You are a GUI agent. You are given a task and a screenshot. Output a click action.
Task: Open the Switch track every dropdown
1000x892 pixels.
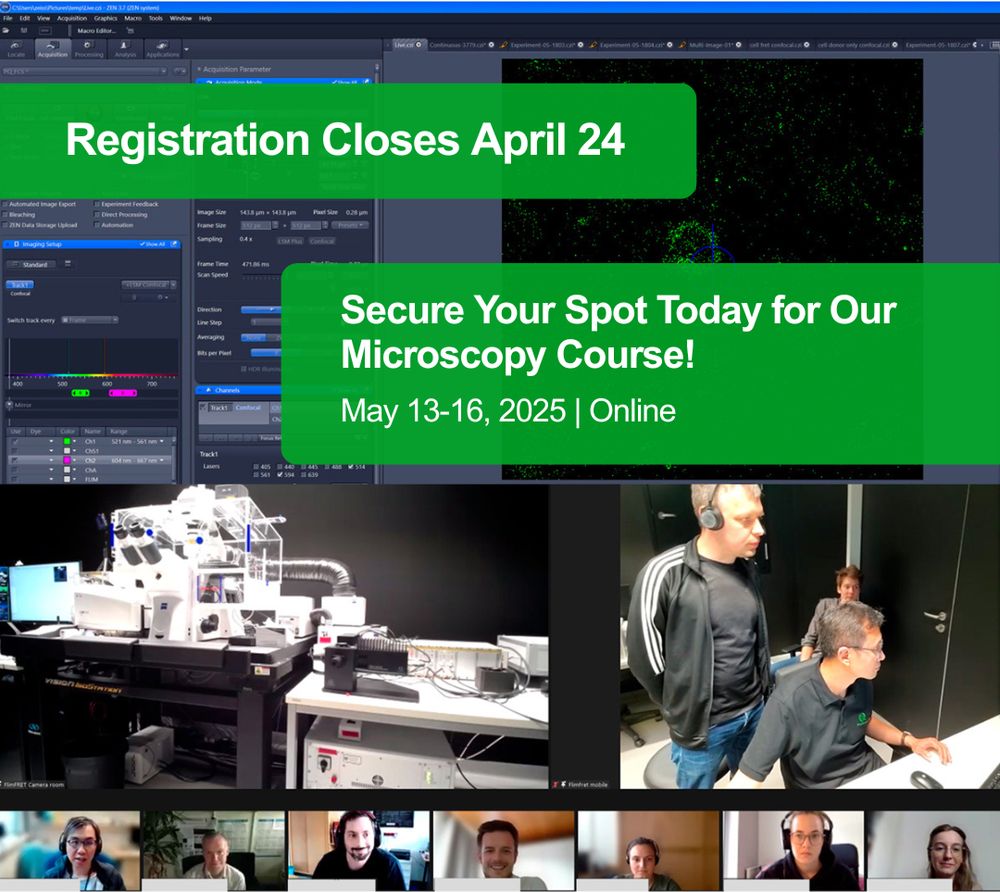click(x=90, y=320)
